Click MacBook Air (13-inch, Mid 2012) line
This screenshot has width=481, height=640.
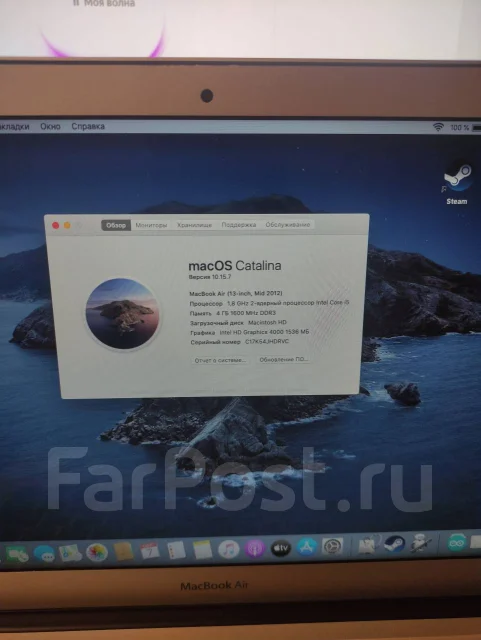tap(236, 293)
